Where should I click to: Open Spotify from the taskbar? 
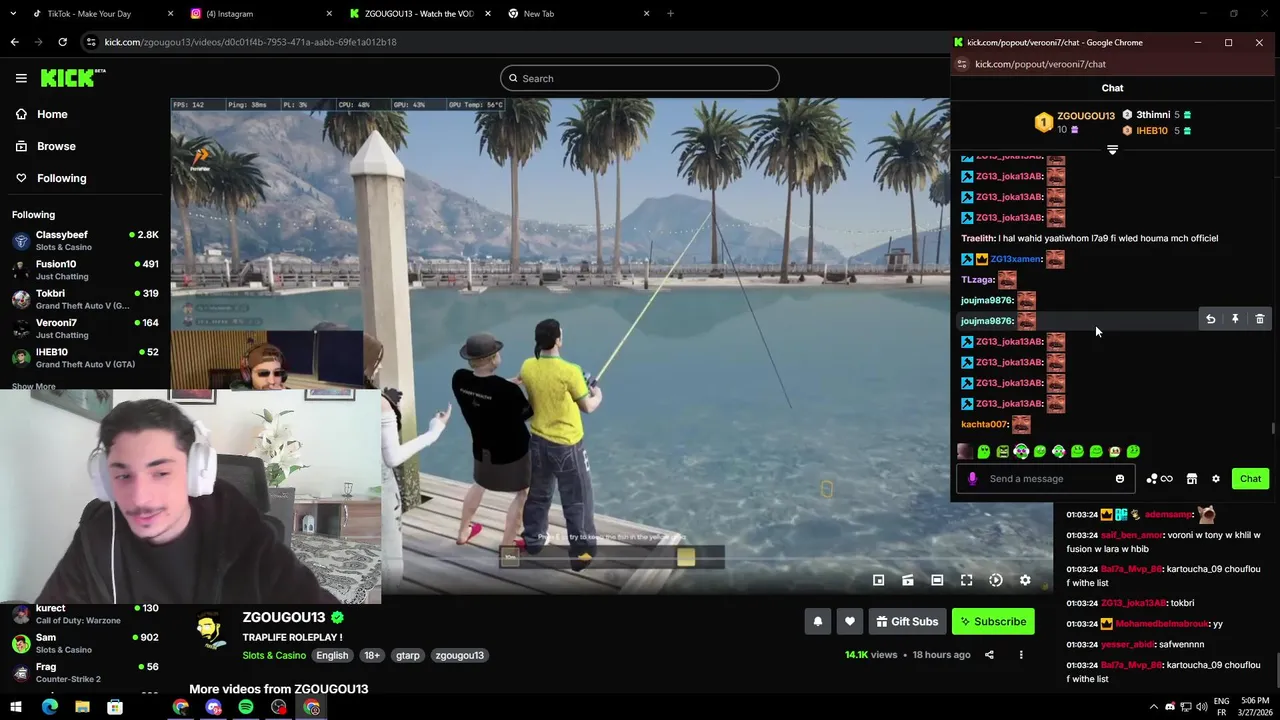[x=246, y=708]
